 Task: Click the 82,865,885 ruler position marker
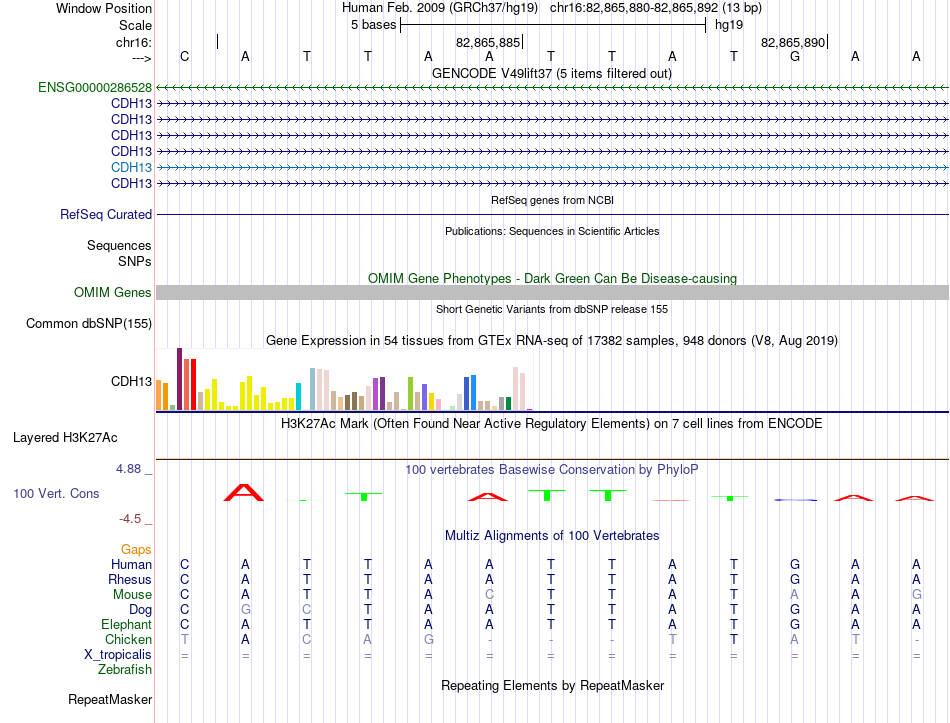[x=490, y=42]
